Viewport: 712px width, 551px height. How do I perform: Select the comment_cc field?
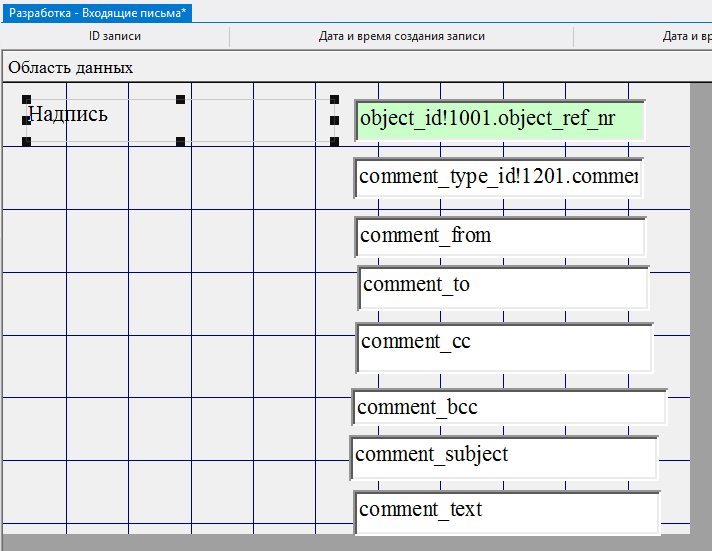503,346
